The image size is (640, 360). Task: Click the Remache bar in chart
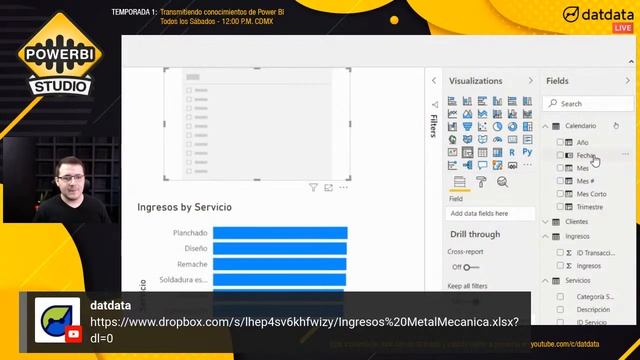point(280,264)
